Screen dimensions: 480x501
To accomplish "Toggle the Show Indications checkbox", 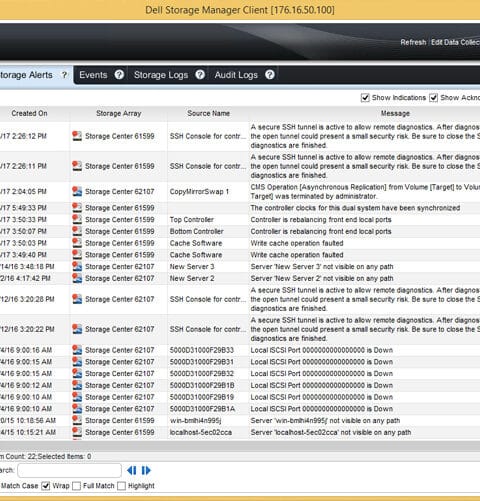I will [365, 98].
